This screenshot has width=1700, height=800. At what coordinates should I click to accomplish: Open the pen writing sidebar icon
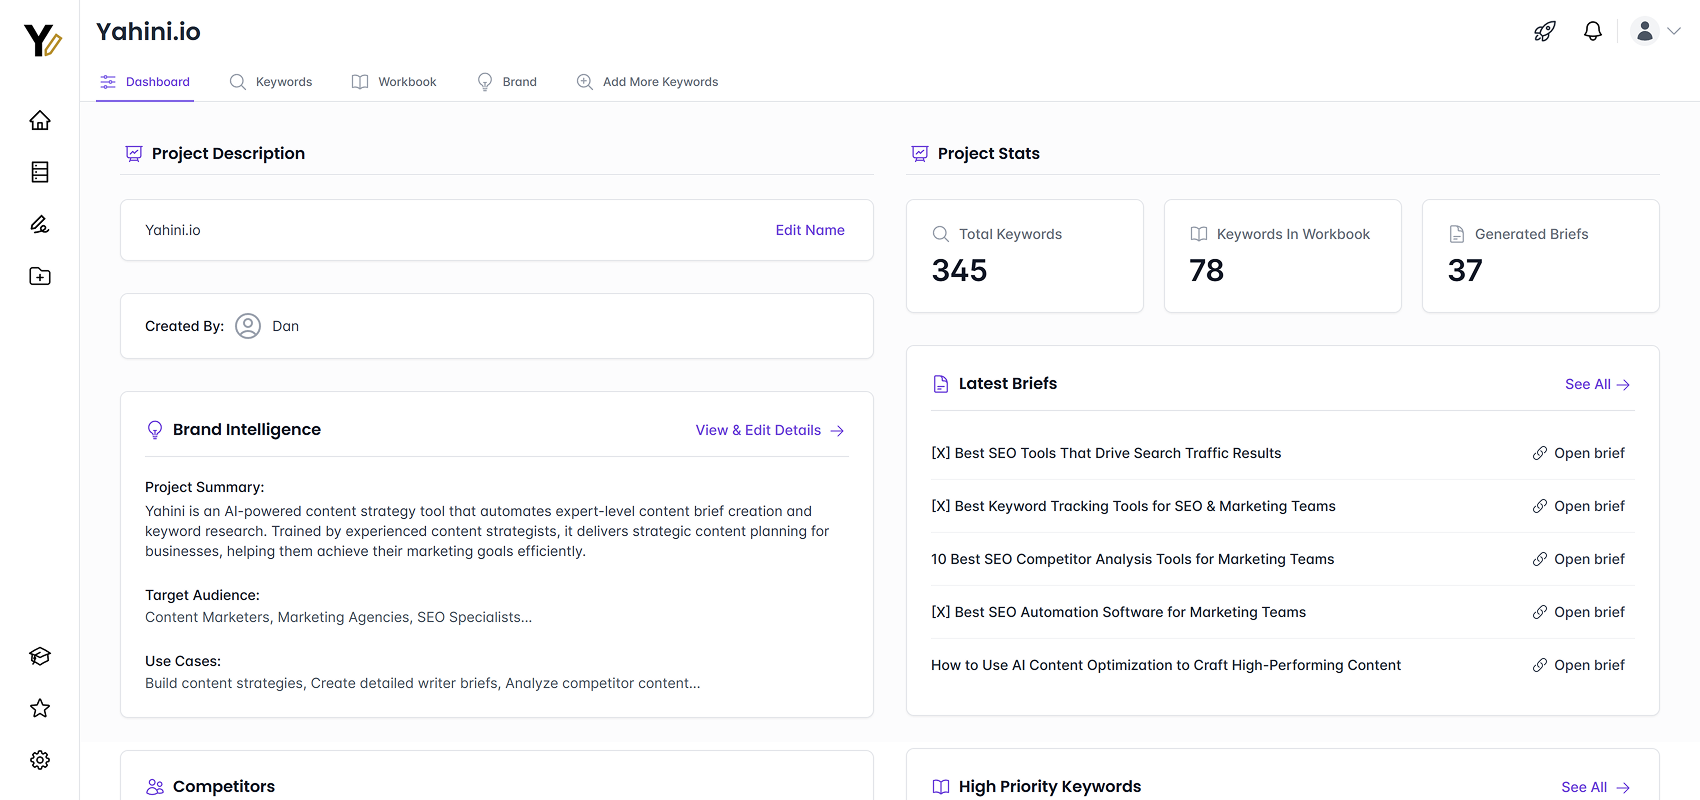pyautogui.click(x=40, y=224)
